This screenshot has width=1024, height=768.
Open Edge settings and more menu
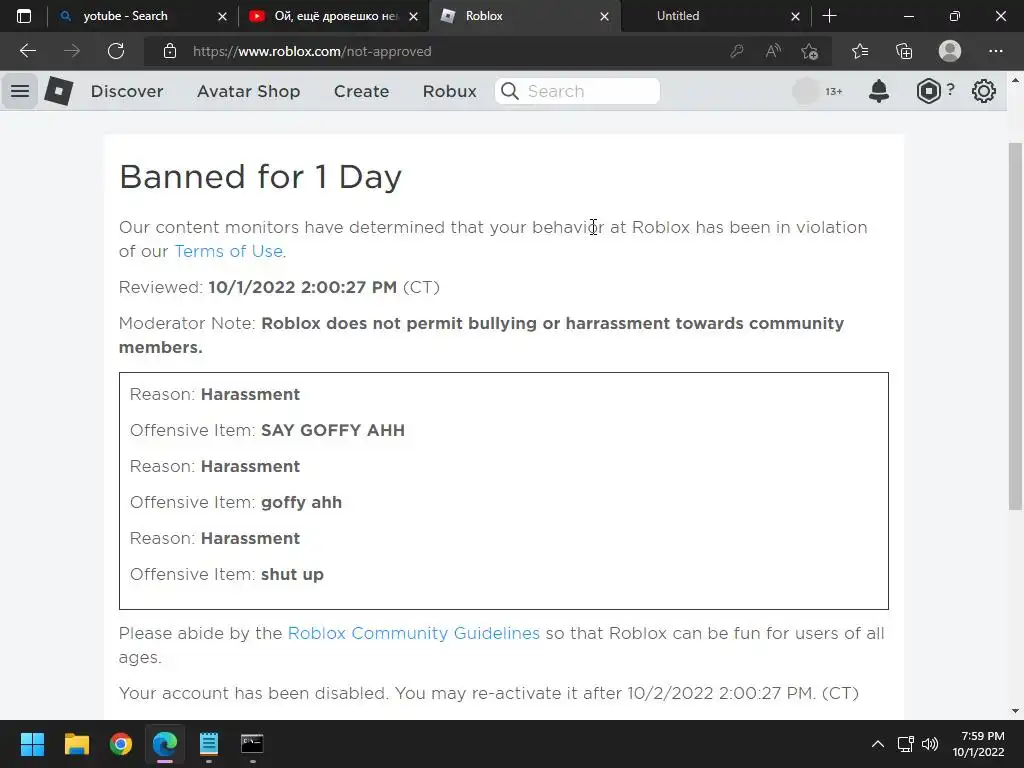[995, 51]
